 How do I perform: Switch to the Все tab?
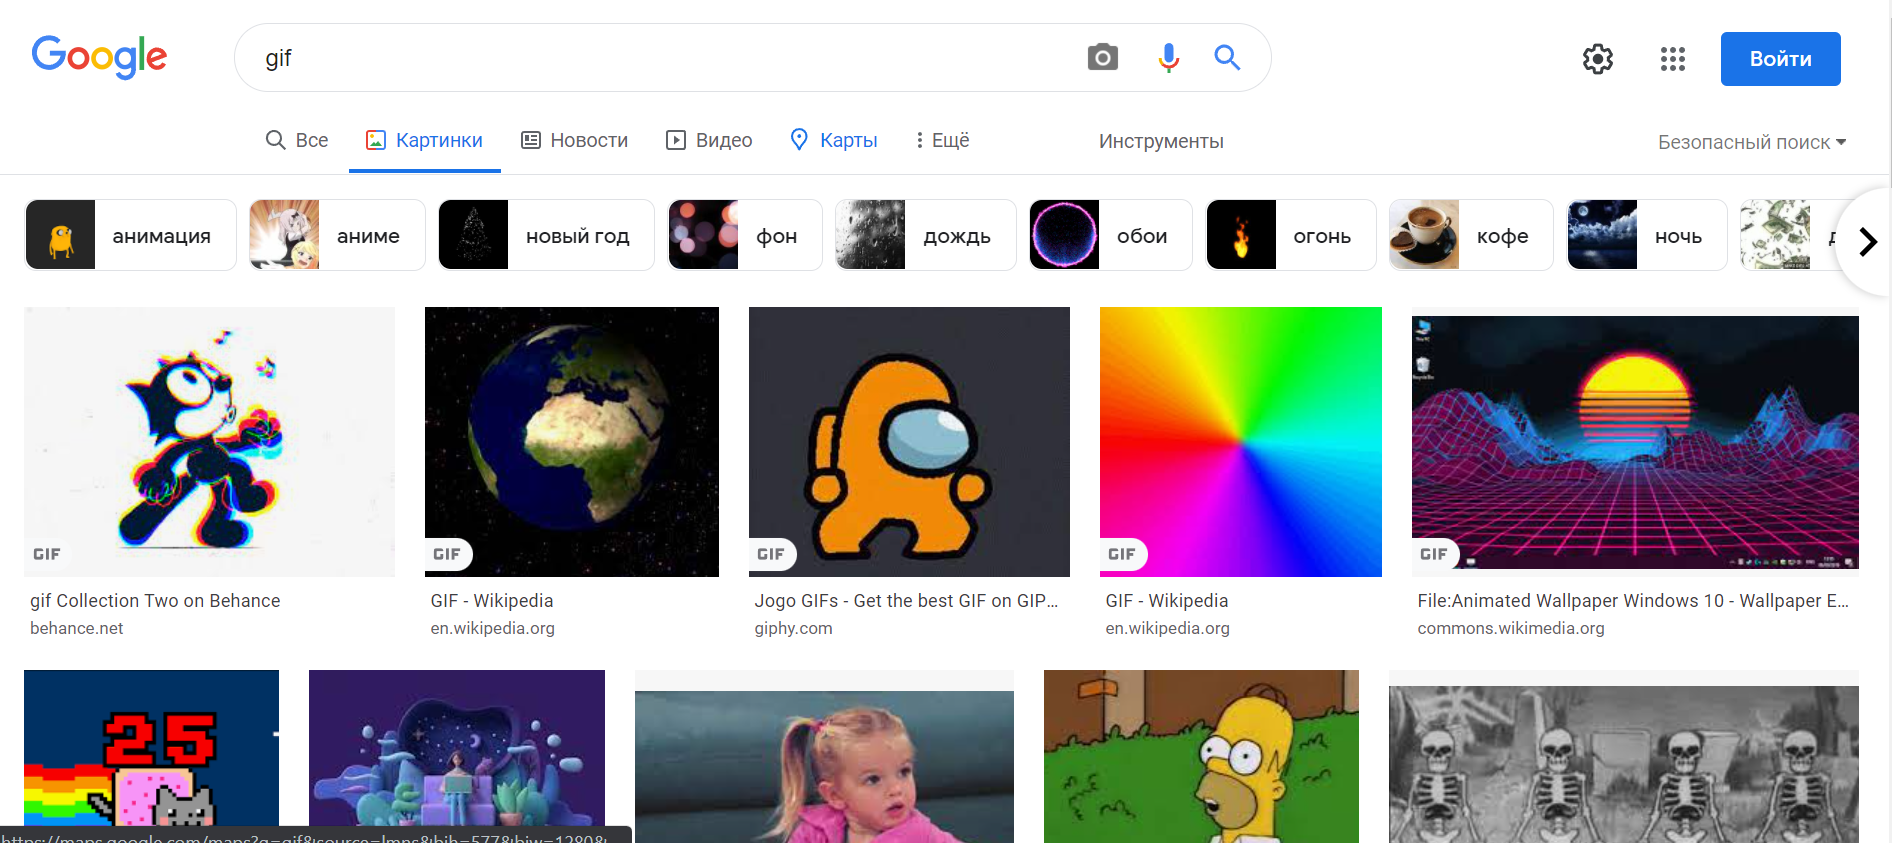[297, 141]
